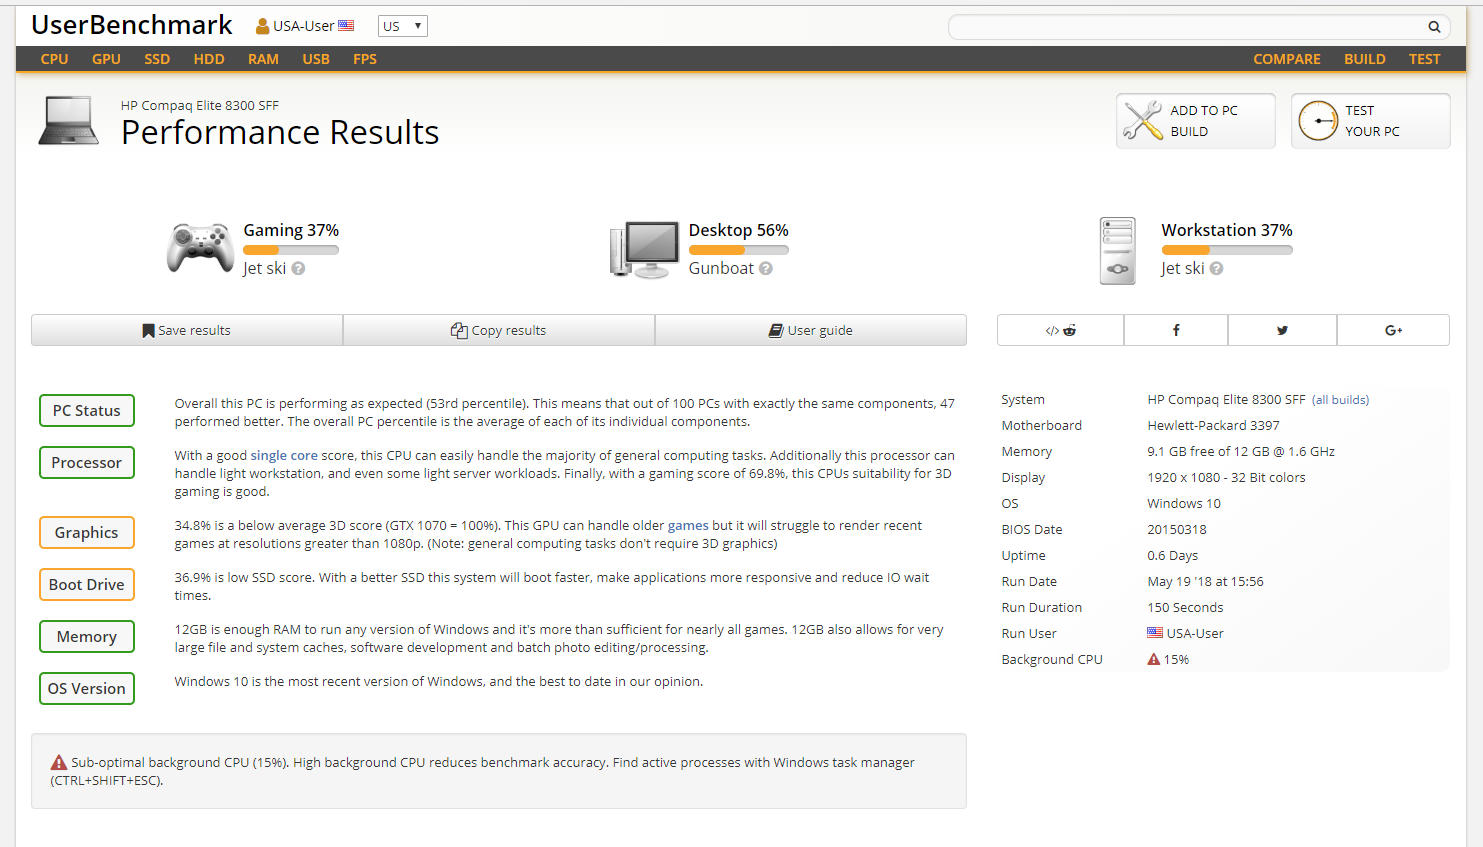
Task: Open the US country dropdown
Action: click(x=402, y=26)
